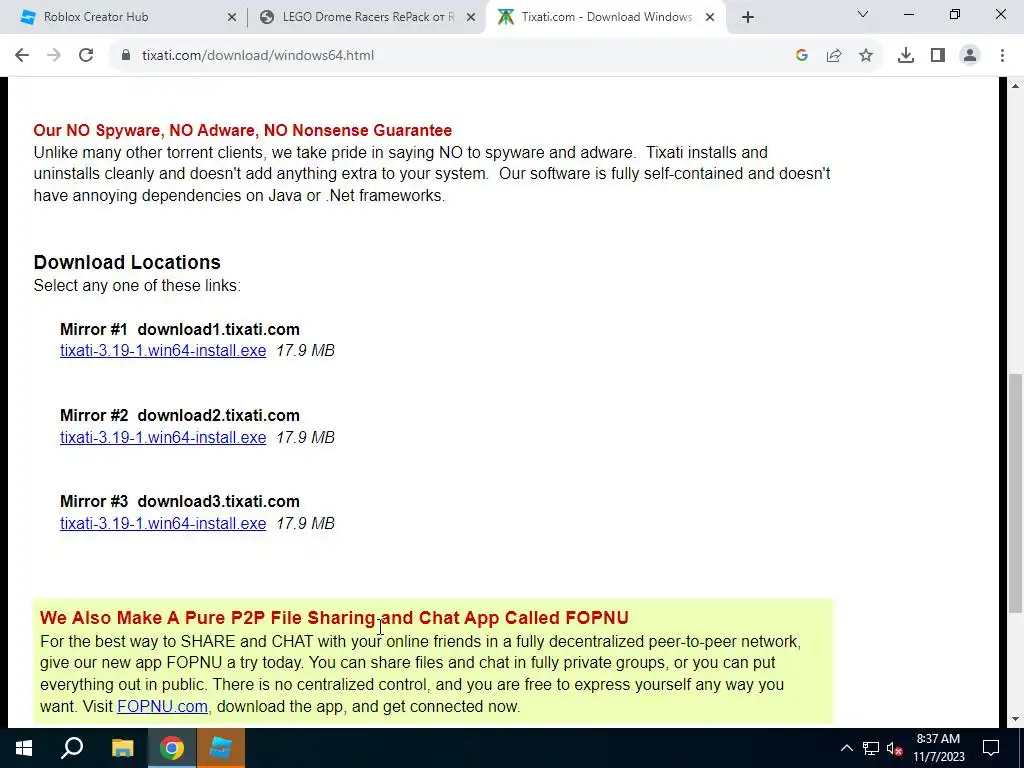Open the network status tray icon
Screen dimensions: 1024x768
pyautogui.click(x=871, y=748)
